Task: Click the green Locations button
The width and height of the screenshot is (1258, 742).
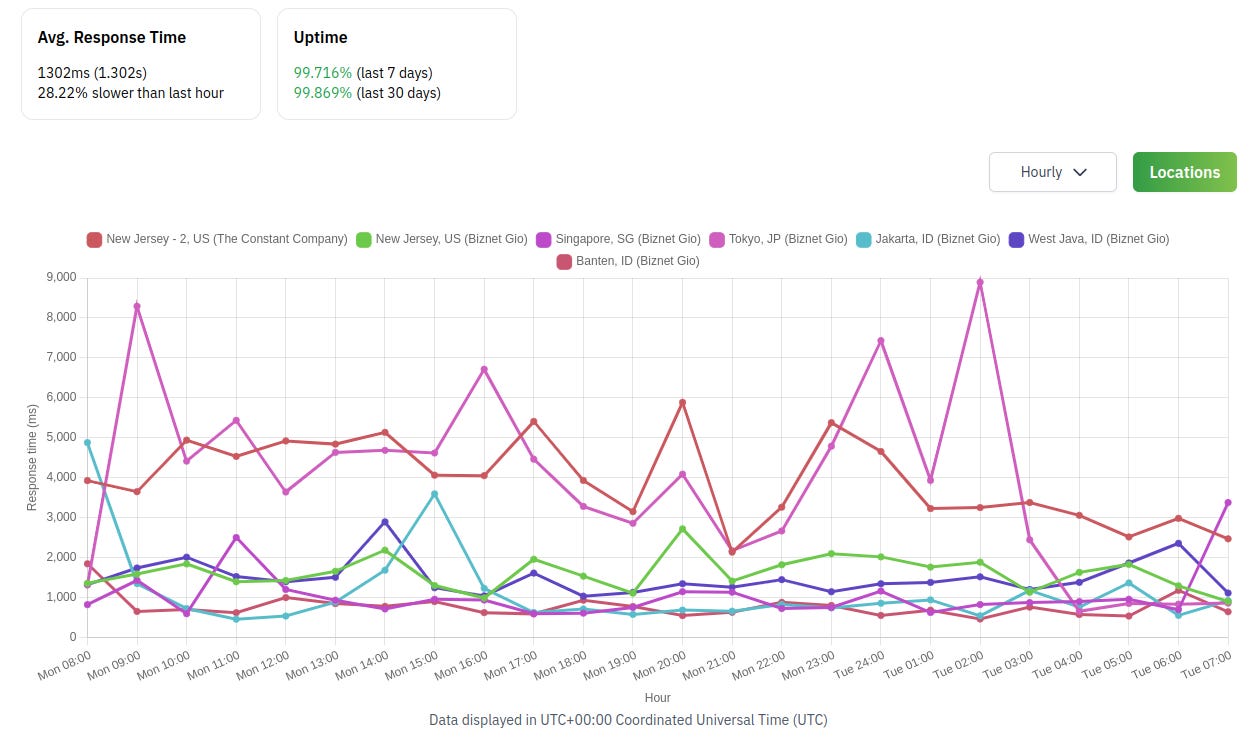Action: point(1184,172)
